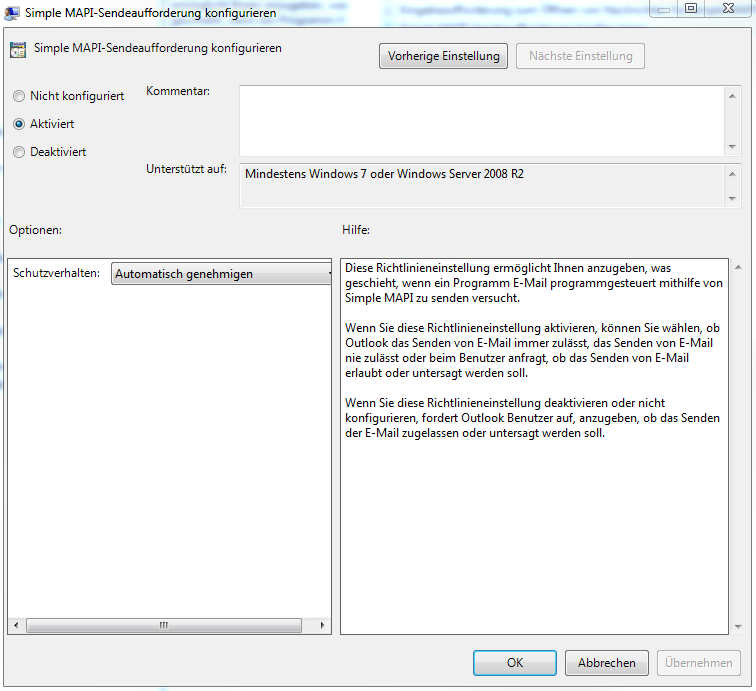Close the dialog with the X button
Image resolution: width=756 pixels, height=691 pixels.
728,8
